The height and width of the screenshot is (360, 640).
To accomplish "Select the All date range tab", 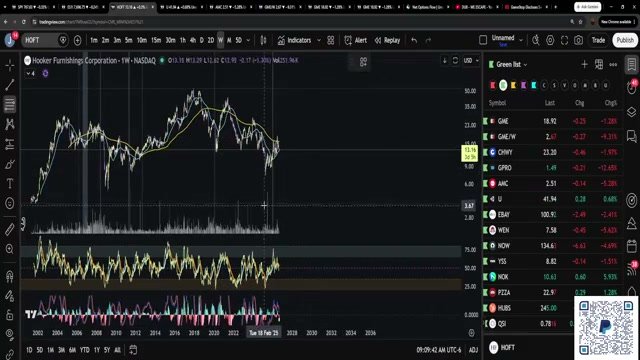I will pos(118,350).
